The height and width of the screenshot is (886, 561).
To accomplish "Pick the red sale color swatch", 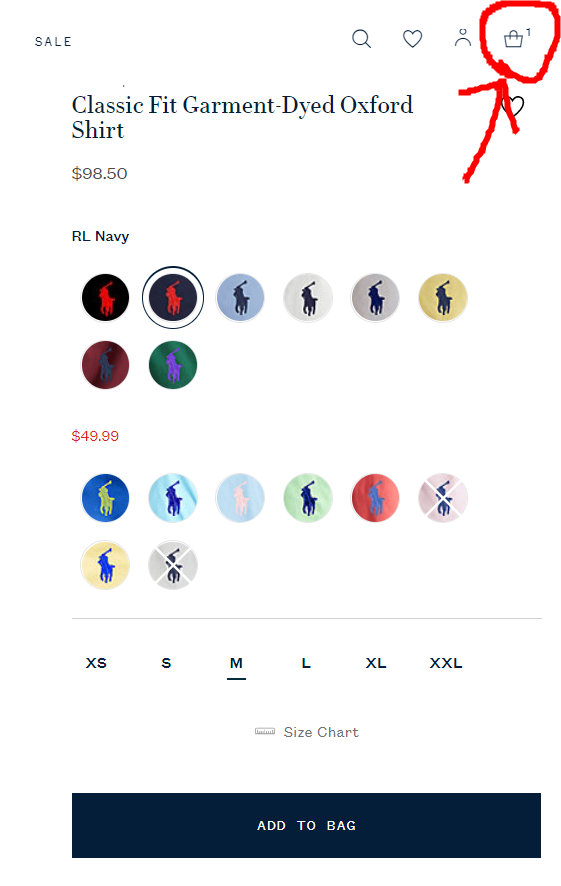I will click(x=375, y=498).
